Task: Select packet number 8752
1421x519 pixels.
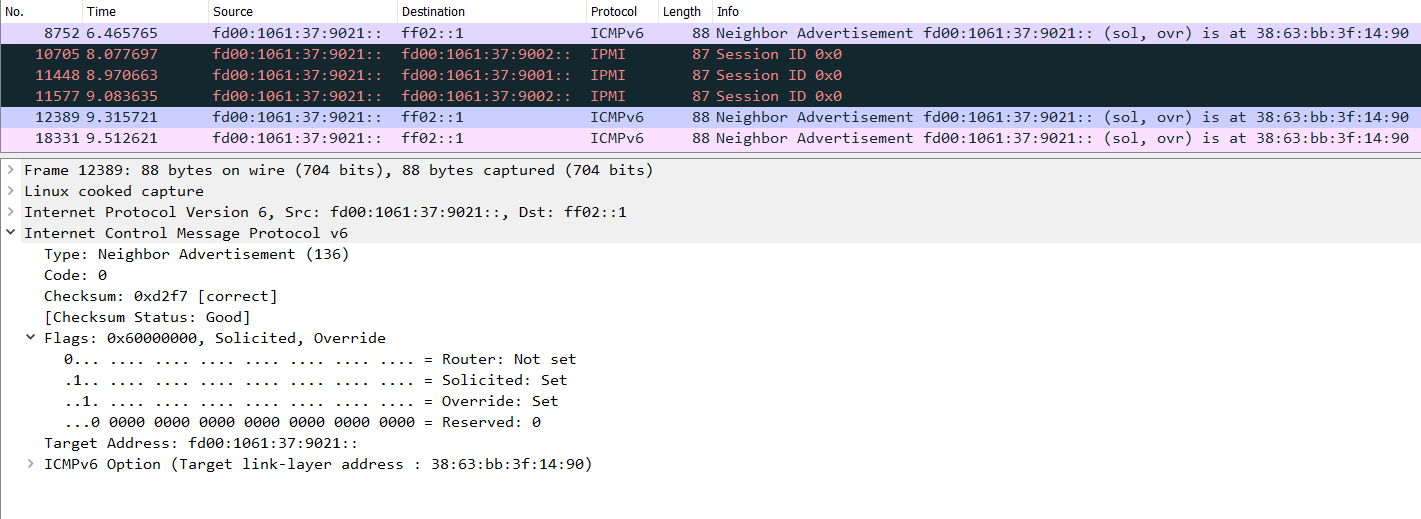Action: pos(400,33)
